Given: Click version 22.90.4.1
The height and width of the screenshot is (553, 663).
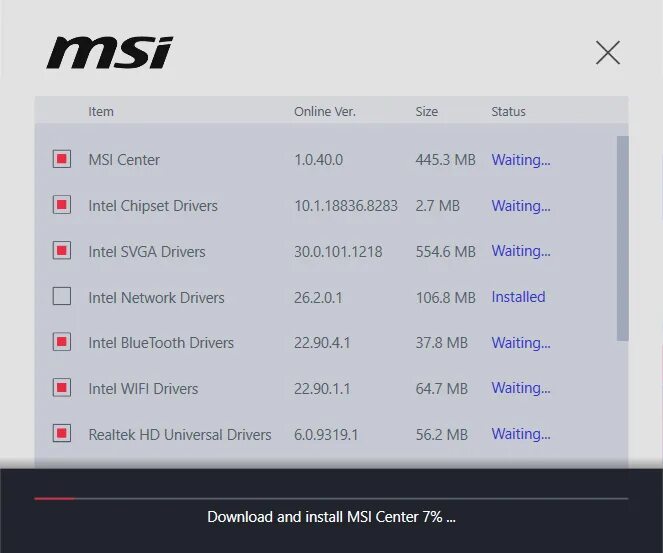Looking at the screenshot, I should point(322,343).
